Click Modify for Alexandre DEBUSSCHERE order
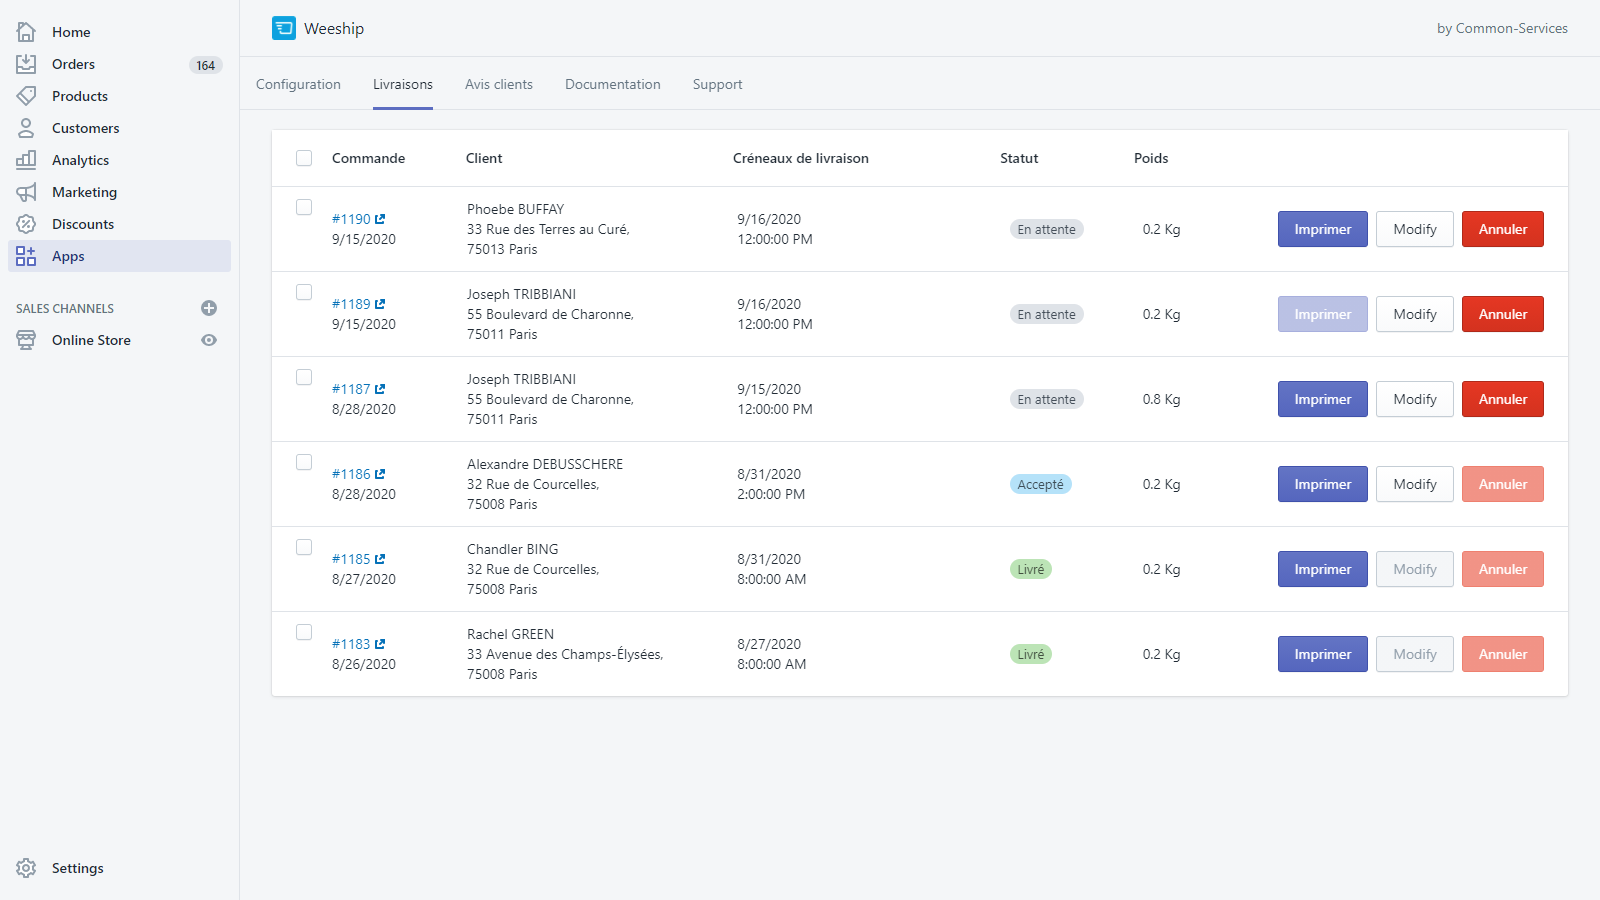 click(1415, 484)
